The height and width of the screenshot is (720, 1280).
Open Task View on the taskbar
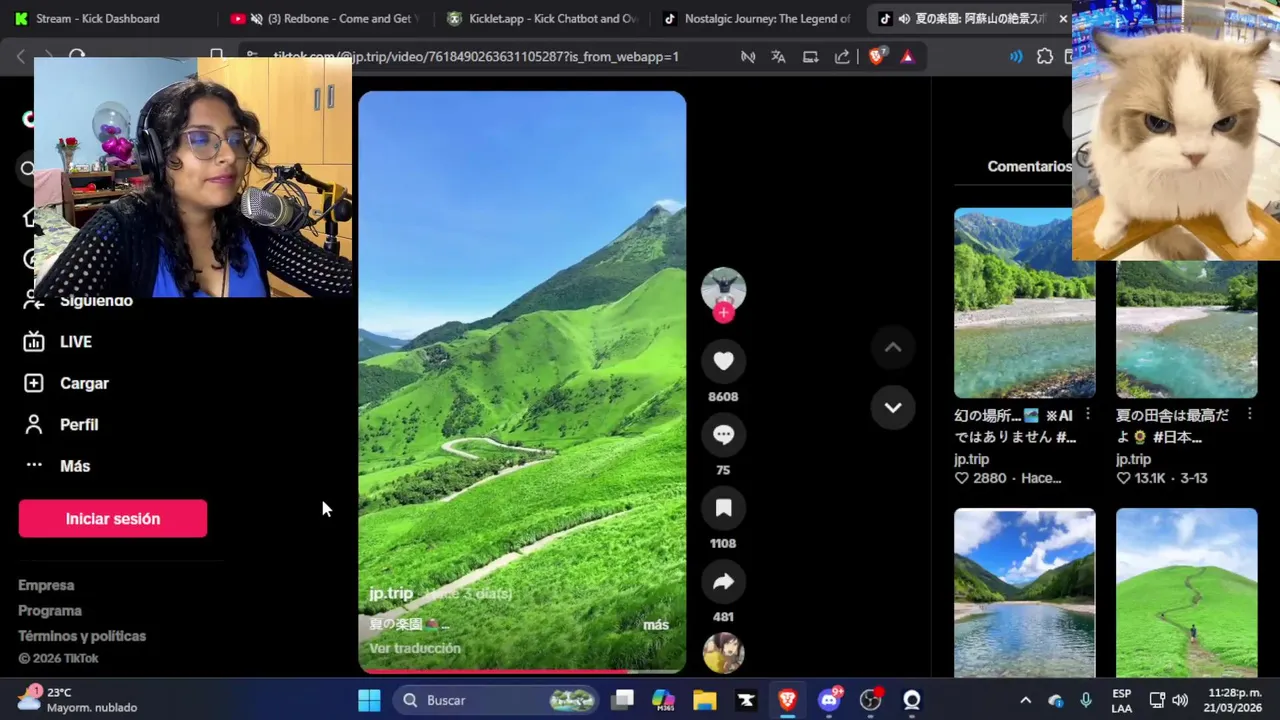click(623, 700)
